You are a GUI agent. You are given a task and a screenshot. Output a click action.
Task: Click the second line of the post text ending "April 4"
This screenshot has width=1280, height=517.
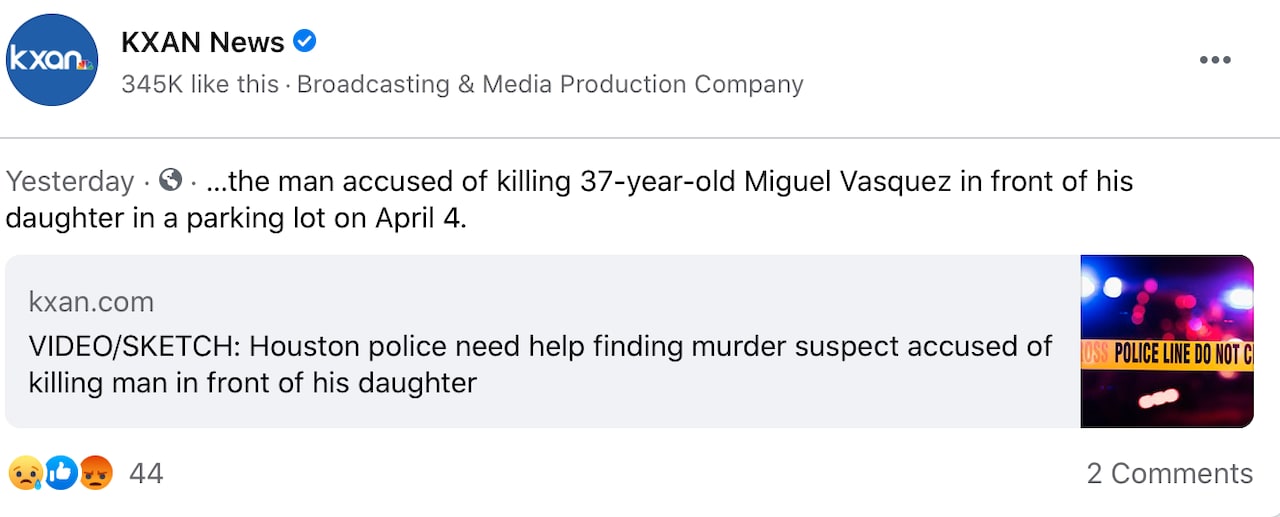(236, 218)
